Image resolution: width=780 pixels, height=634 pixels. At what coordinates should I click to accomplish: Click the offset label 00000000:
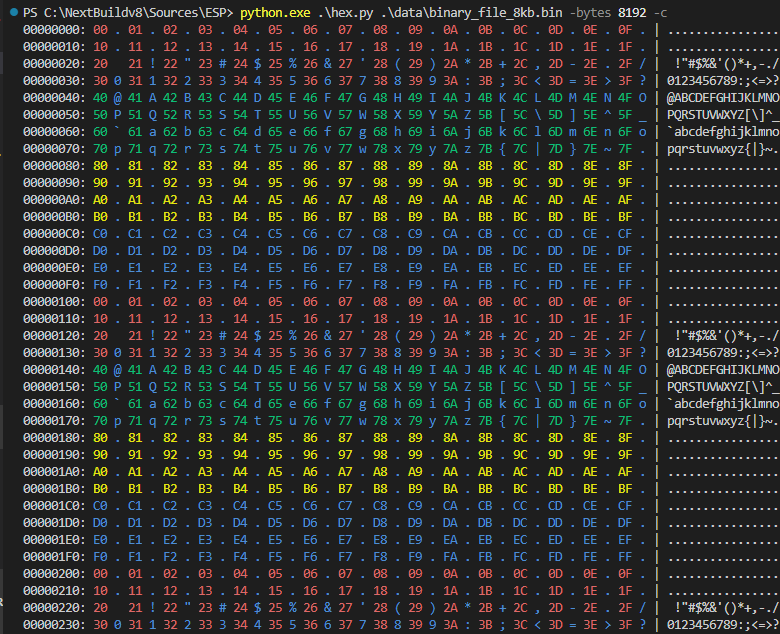(x=54, y=30)
